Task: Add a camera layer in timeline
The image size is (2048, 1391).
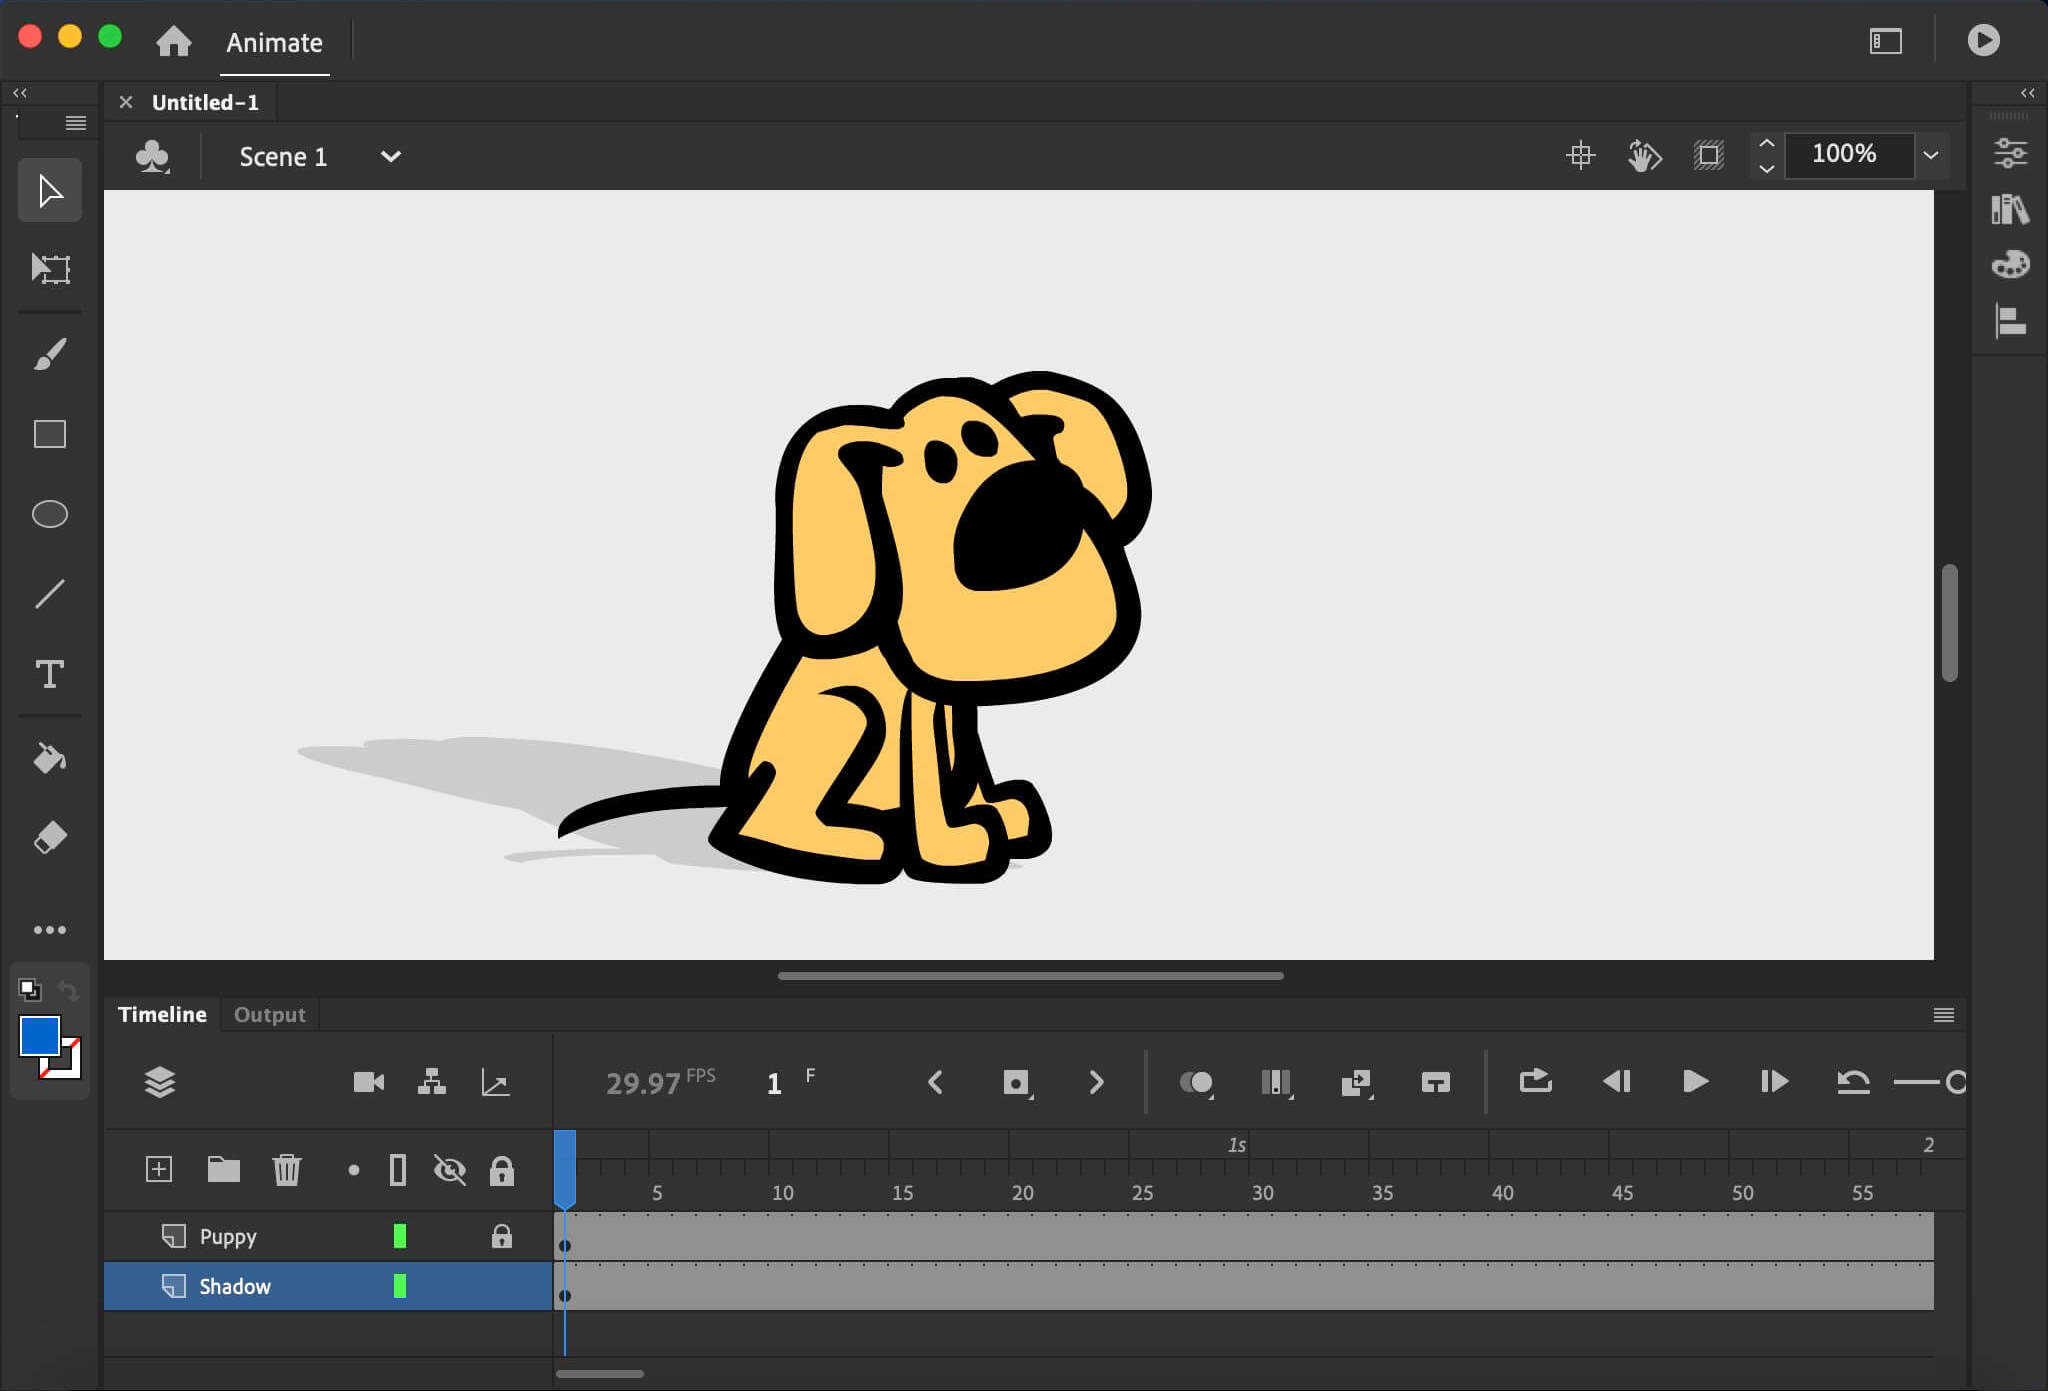Action: pos(368,1082)
